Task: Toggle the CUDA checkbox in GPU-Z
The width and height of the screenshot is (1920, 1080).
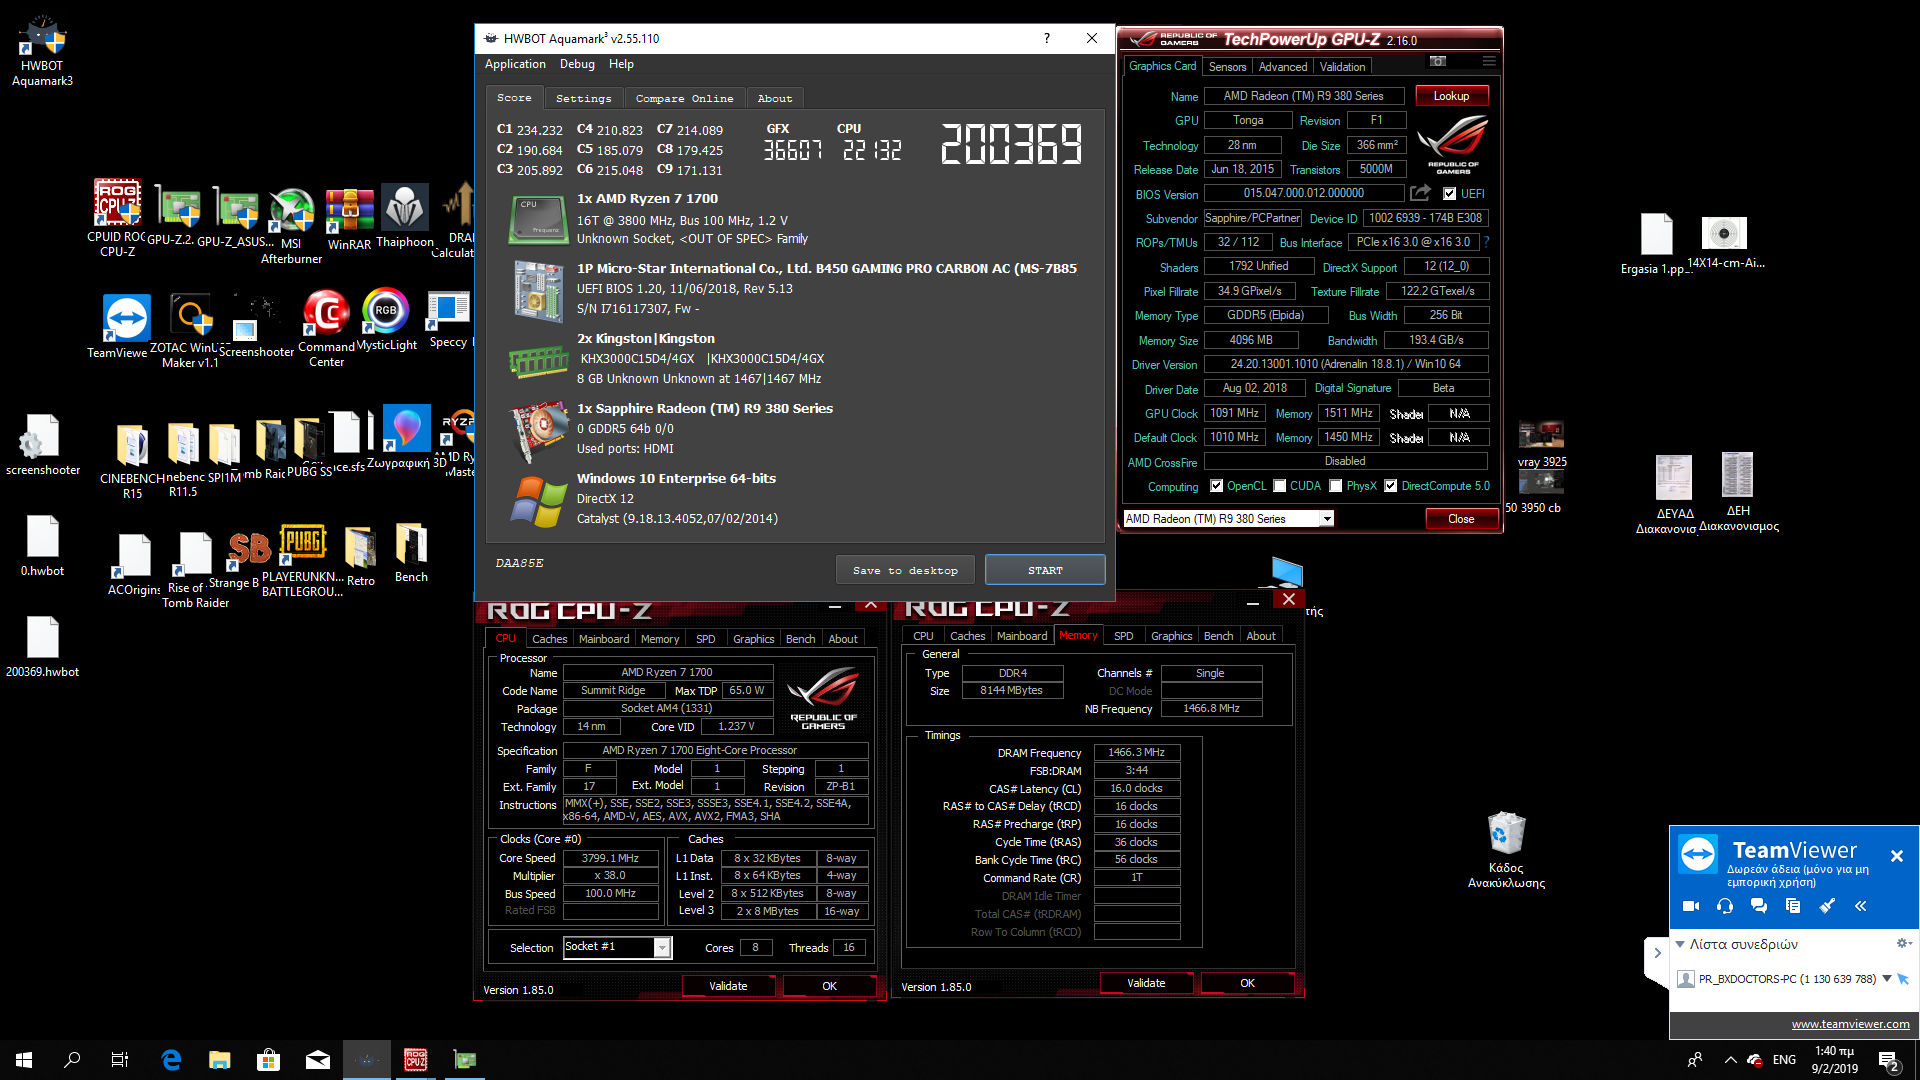Action: (1280, 486)
